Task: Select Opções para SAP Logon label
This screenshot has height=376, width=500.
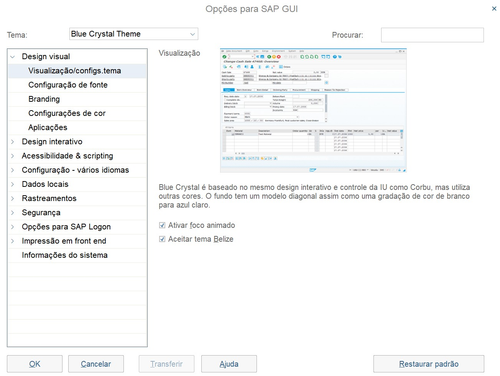Action: point(66,227)
